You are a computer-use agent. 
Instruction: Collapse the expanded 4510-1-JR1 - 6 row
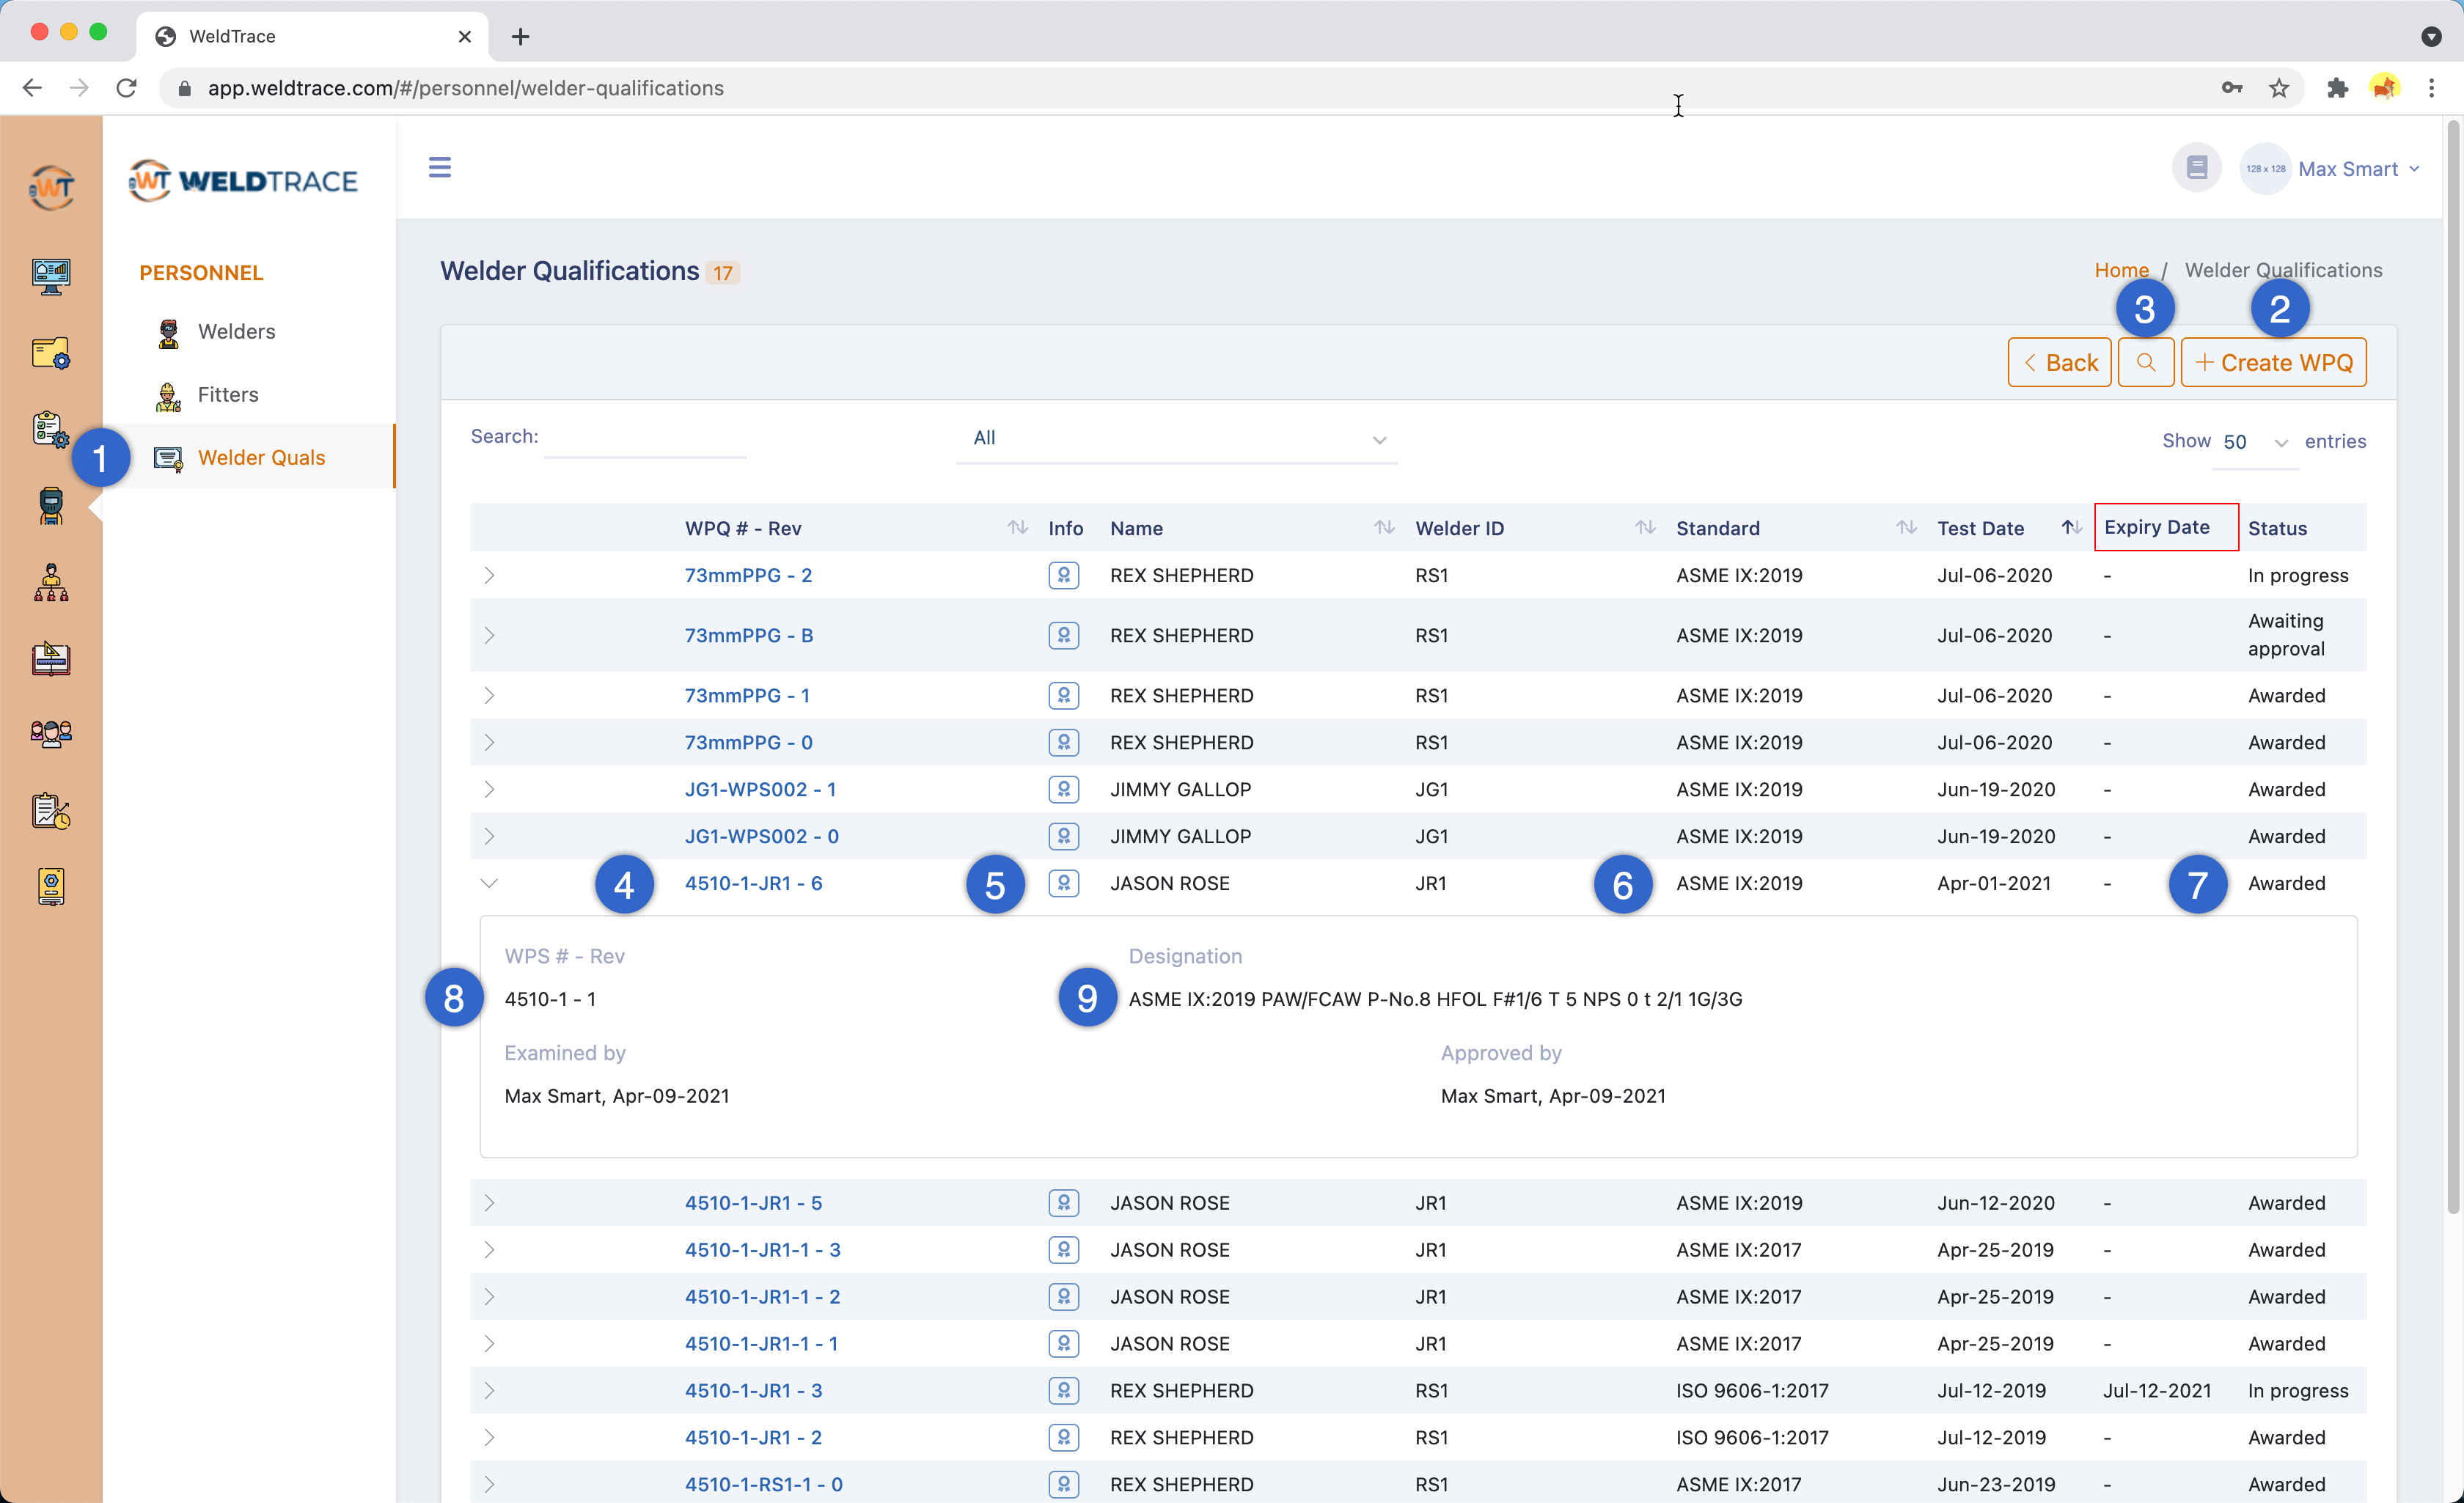point(489,883)
